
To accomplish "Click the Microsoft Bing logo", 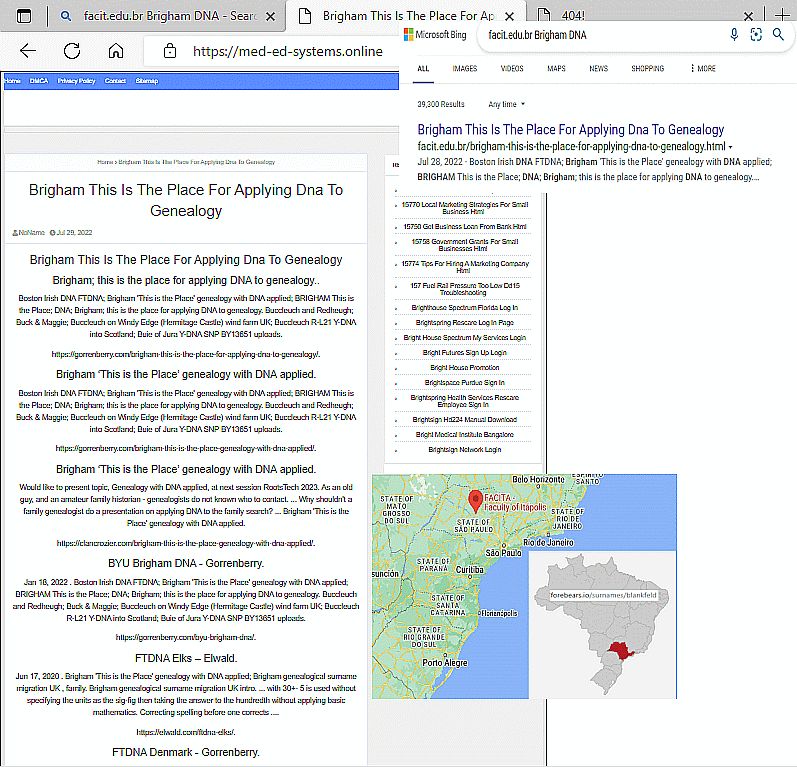I will click(x=435, y=35).
